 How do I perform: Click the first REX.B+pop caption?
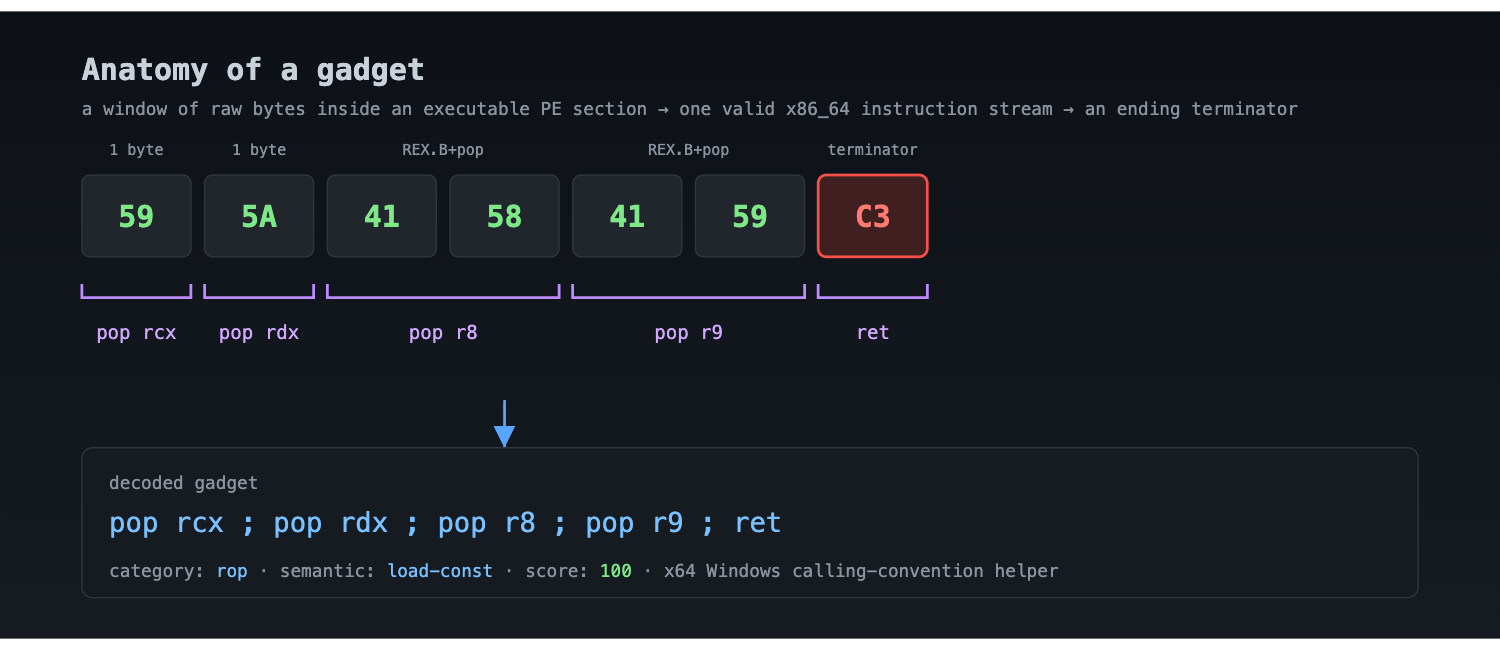coord(443,150)
